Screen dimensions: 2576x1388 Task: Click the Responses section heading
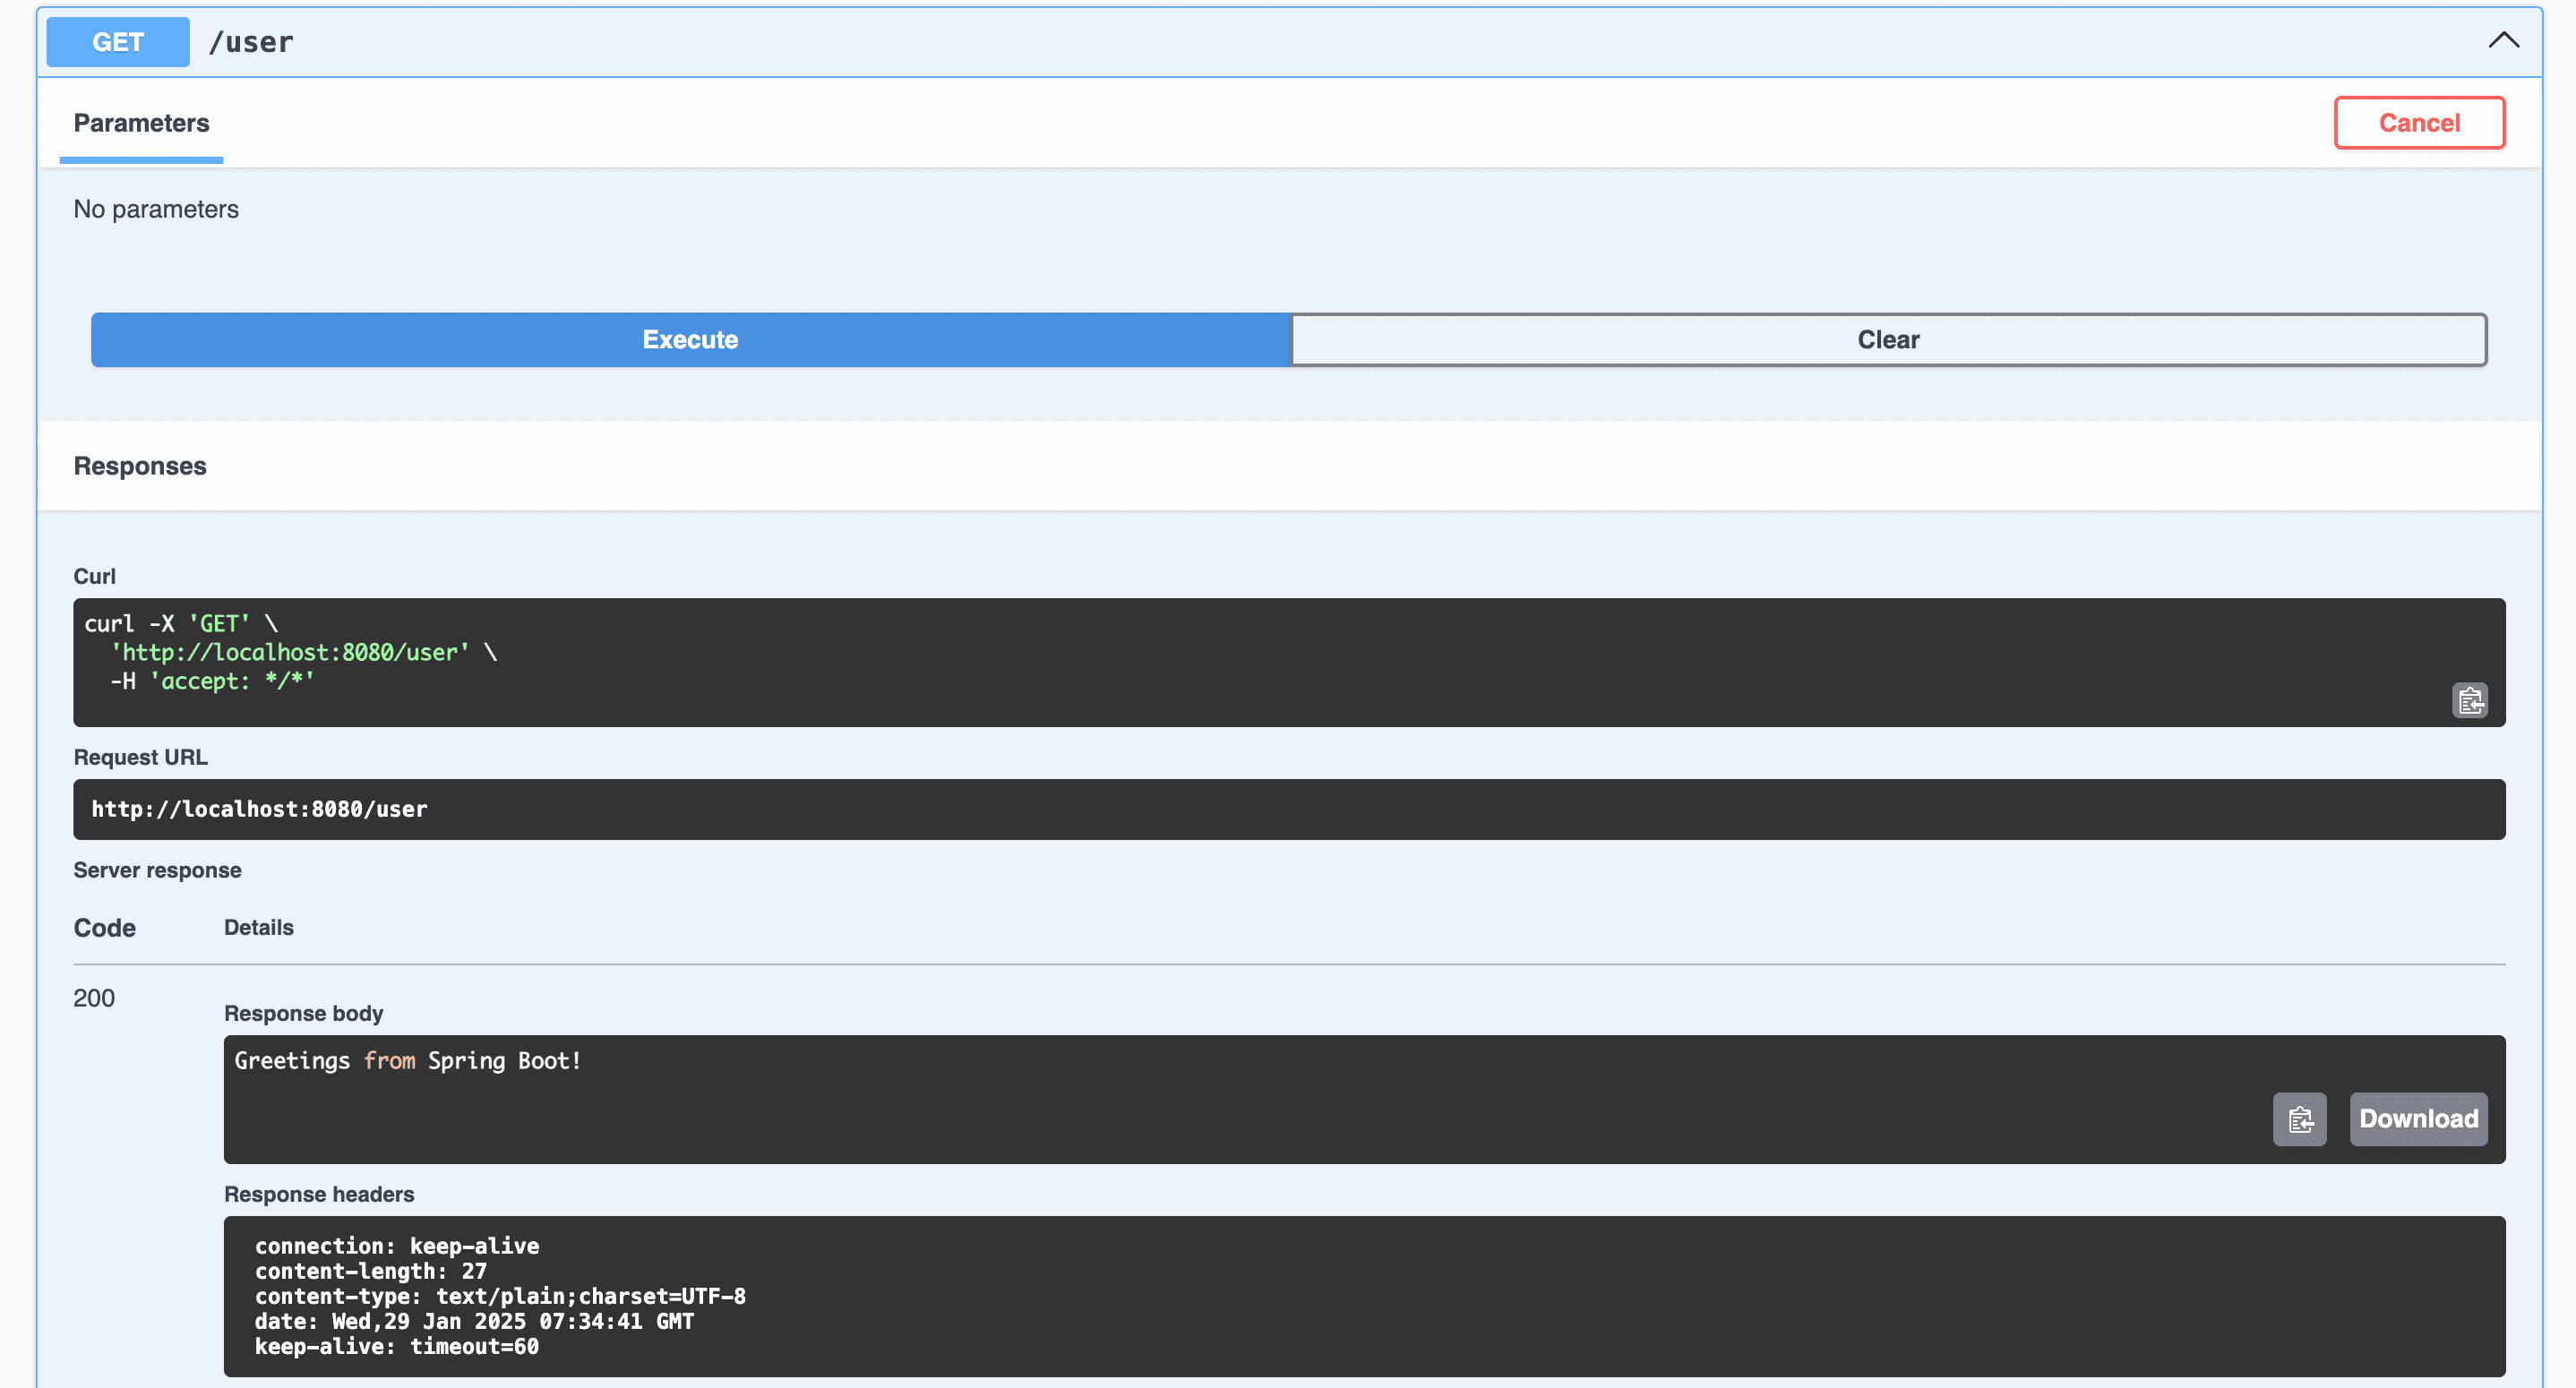click(140, 466)
